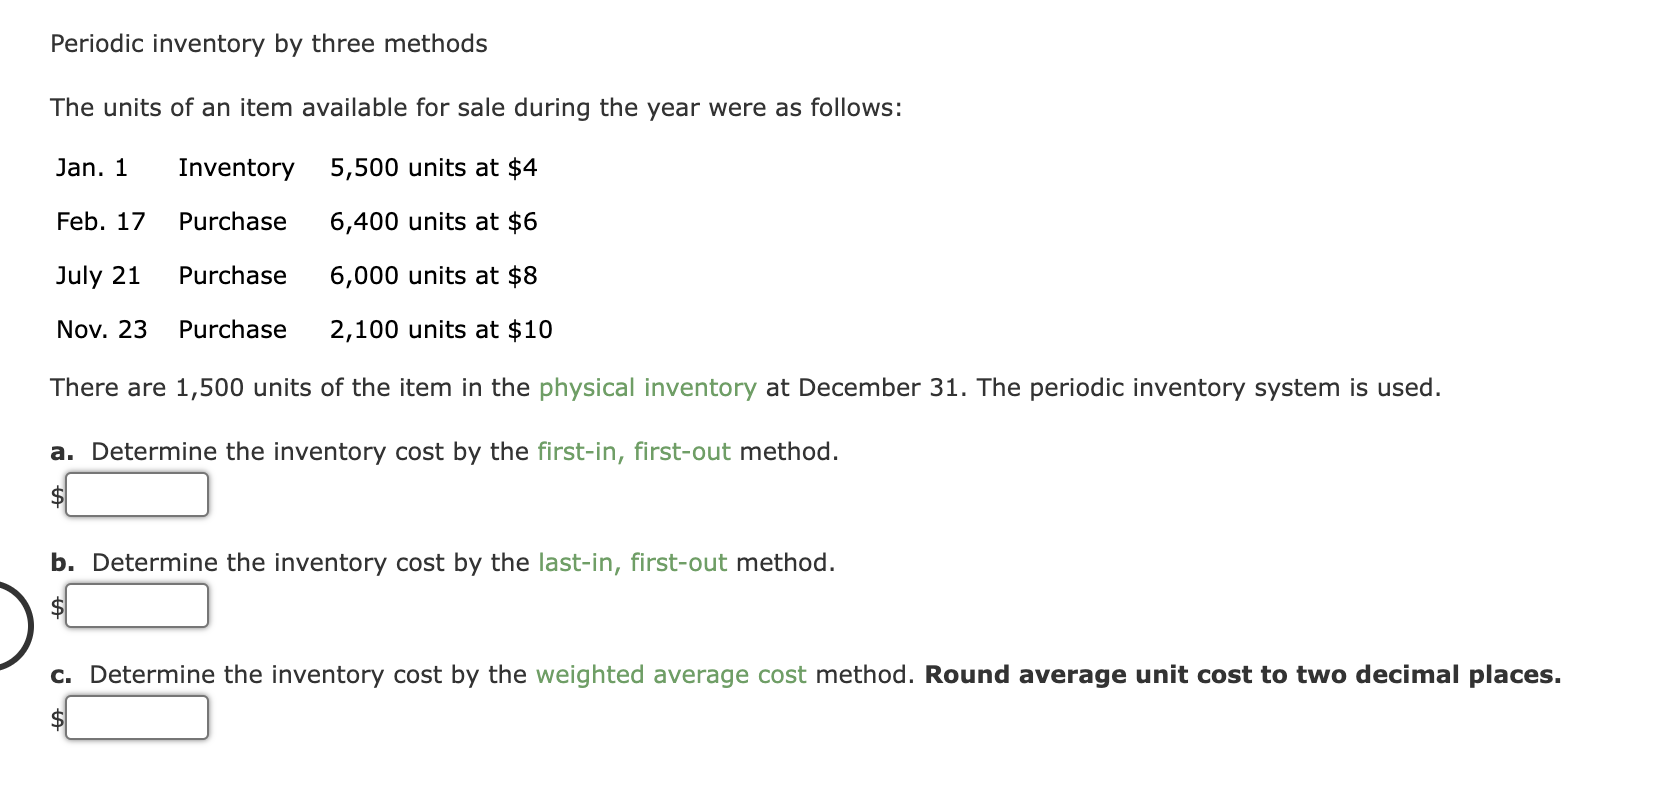This screenshot has height=802, width=1674.
Task: Select the July 21 Purchase line
Action: click(296, 276)
